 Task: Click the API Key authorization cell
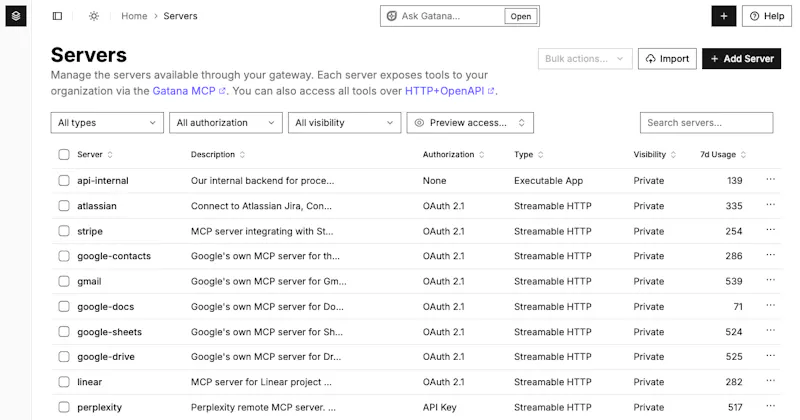point(439,407)
